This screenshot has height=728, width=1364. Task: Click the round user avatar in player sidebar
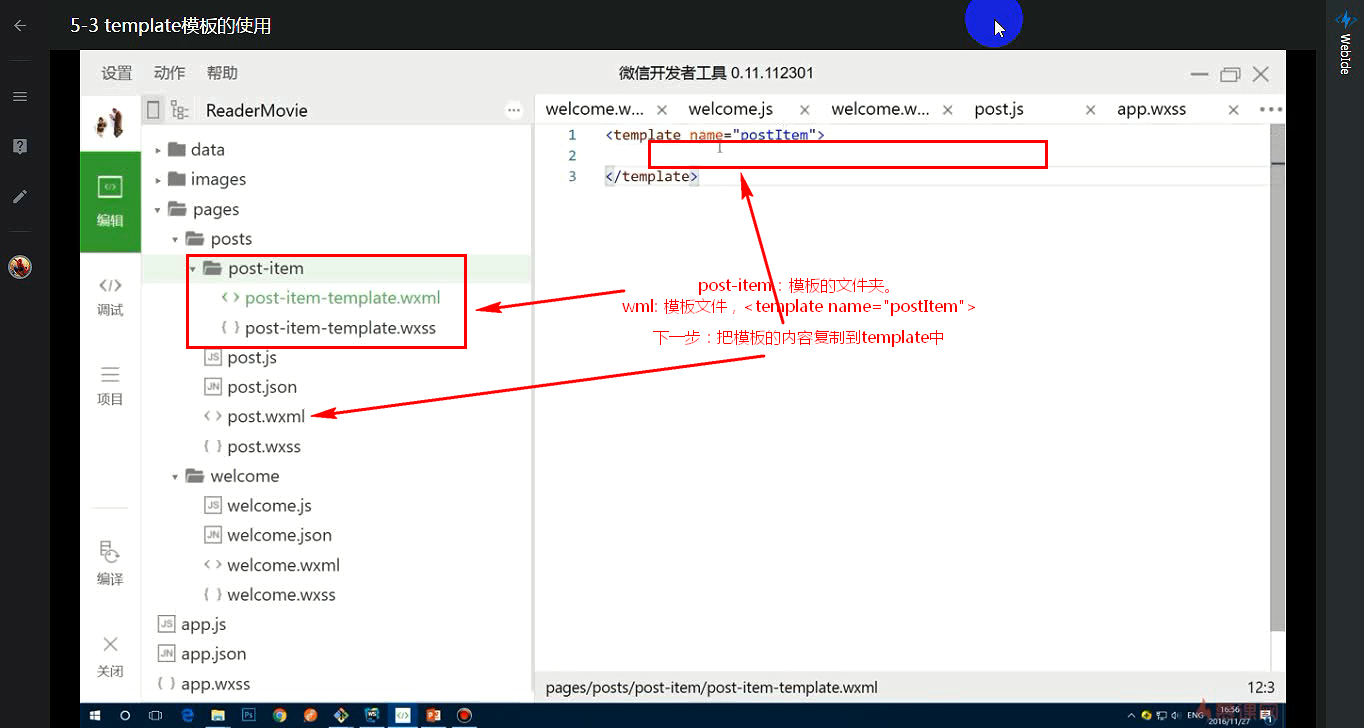click(x=20, y=267)
